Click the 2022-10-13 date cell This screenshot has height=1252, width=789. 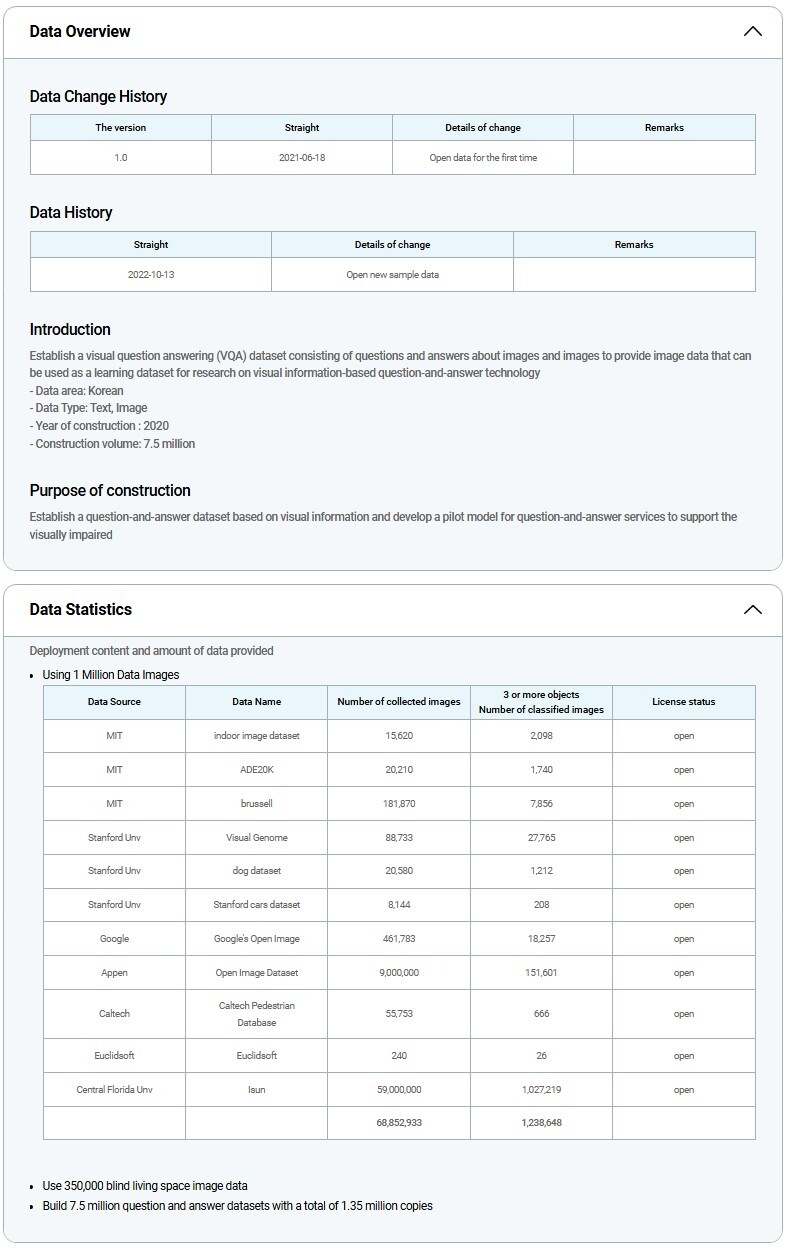[151, 275]
